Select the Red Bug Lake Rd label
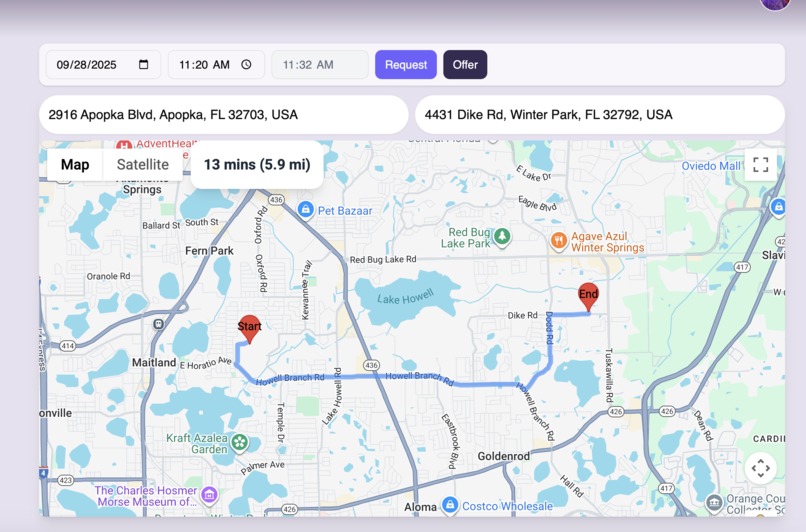806x532 pixels. click(383, 260)
